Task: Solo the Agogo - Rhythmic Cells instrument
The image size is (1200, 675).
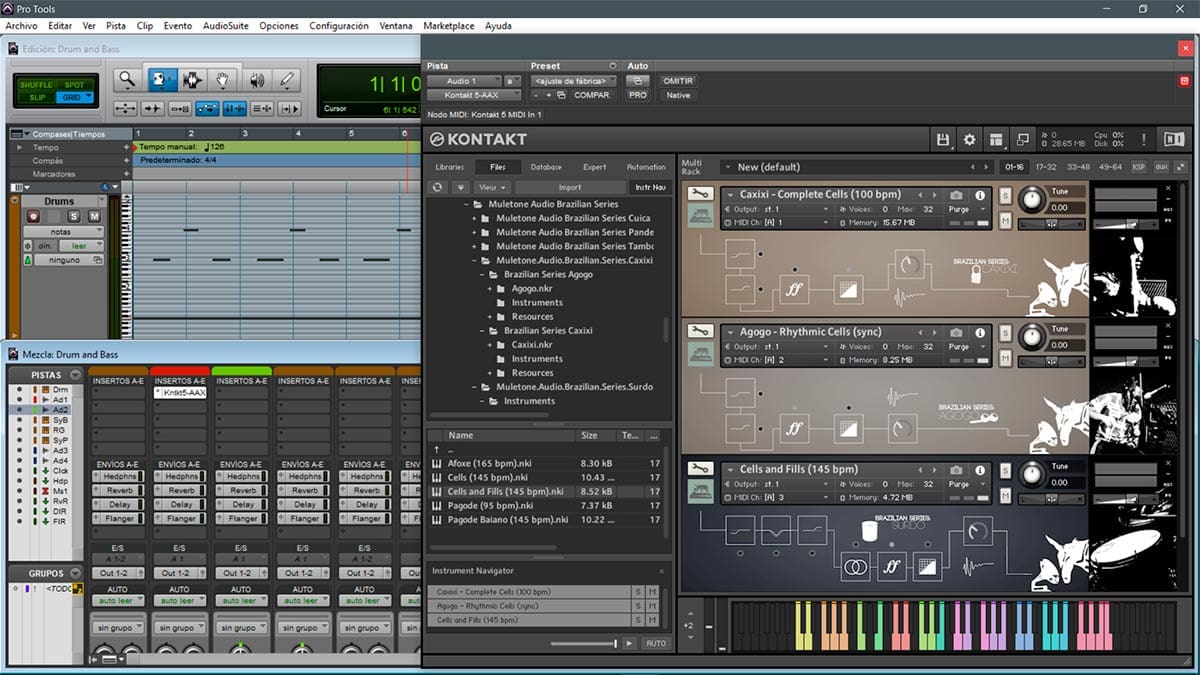Action: point(1004,332)
